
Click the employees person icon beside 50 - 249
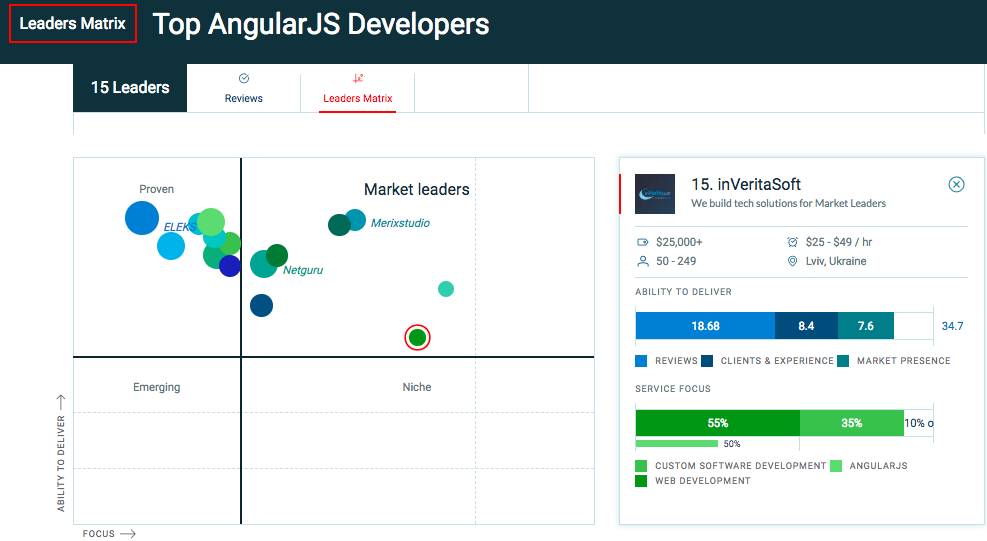click(x=643, y=261)
